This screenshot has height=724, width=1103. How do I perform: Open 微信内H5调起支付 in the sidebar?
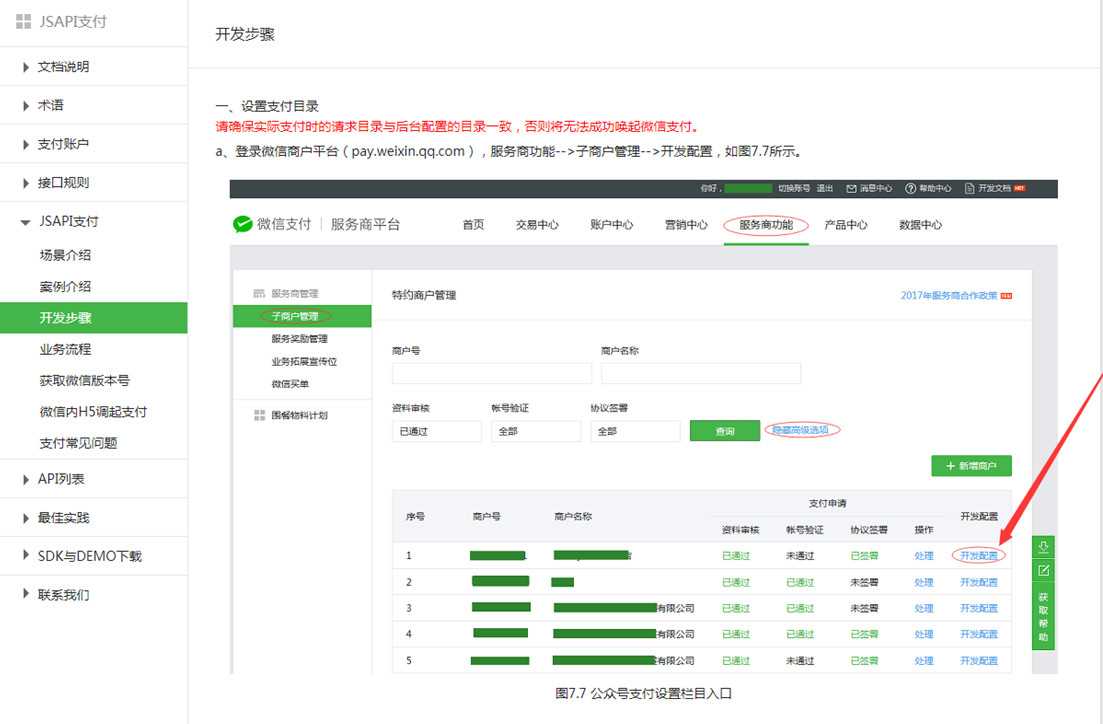pos(94,412)
